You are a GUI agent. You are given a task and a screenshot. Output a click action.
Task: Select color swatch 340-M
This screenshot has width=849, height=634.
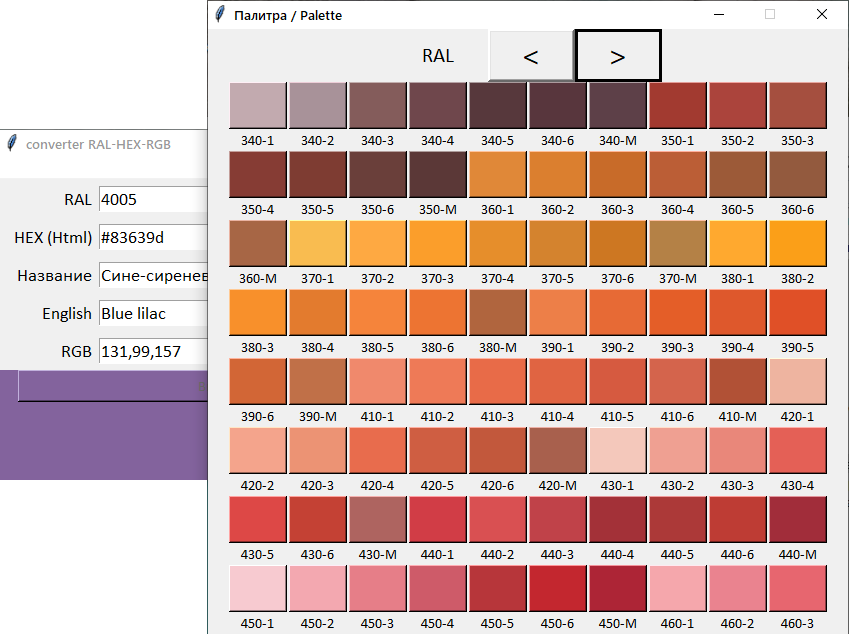(x=618, y=105)
